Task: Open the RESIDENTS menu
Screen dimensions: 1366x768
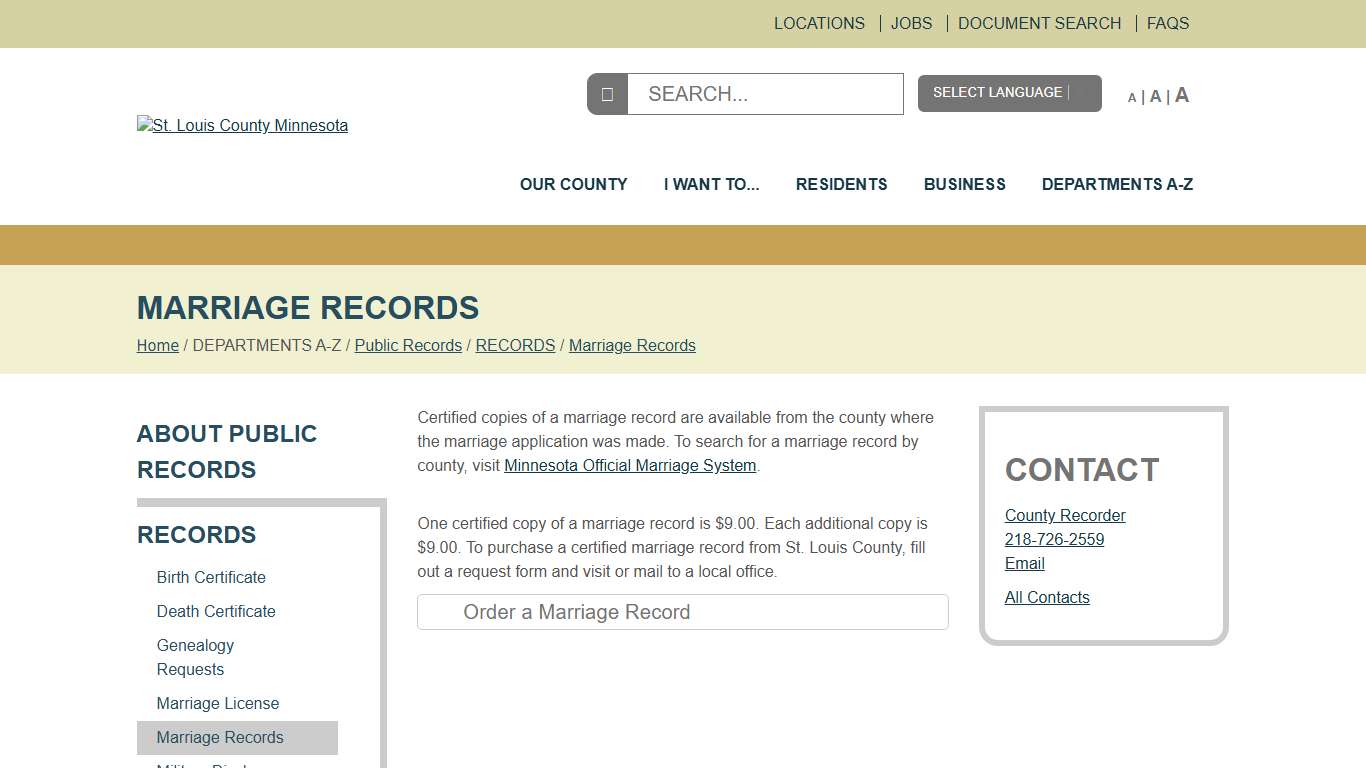Action: (x=841, y=184)
